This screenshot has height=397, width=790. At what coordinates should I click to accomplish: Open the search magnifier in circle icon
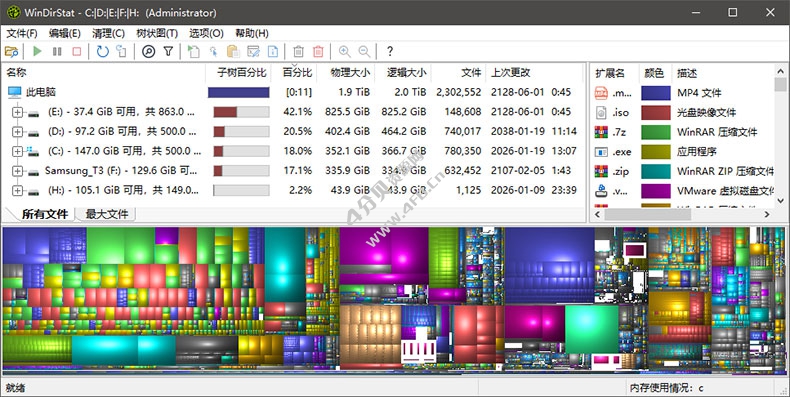[148, 51]
